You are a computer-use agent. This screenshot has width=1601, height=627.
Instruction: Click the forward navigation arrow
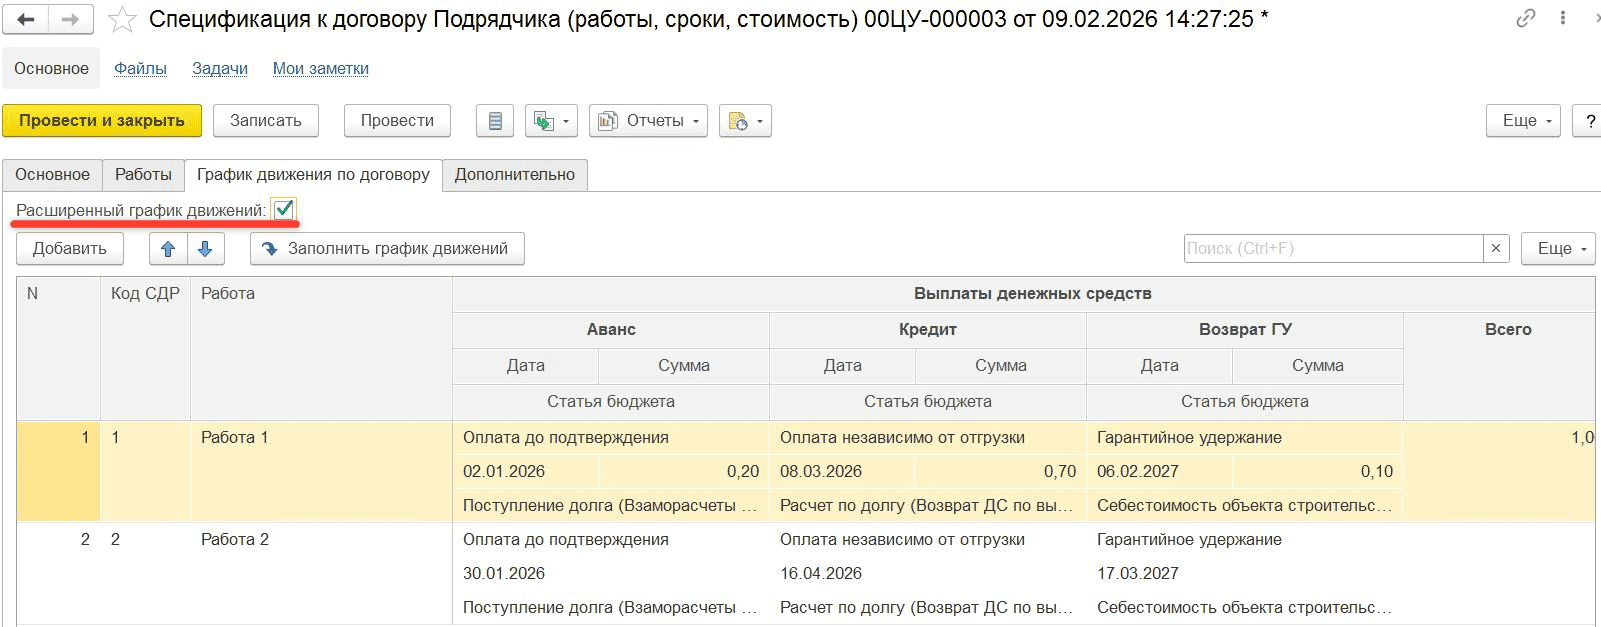pos(70,20)
